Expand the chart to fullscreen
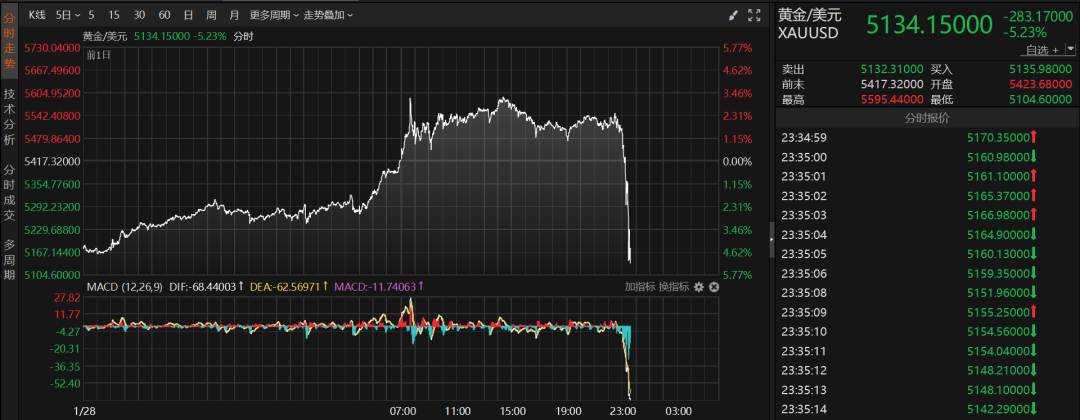The width and height of the screenshot is (1080, 420). tap(754, 14)
